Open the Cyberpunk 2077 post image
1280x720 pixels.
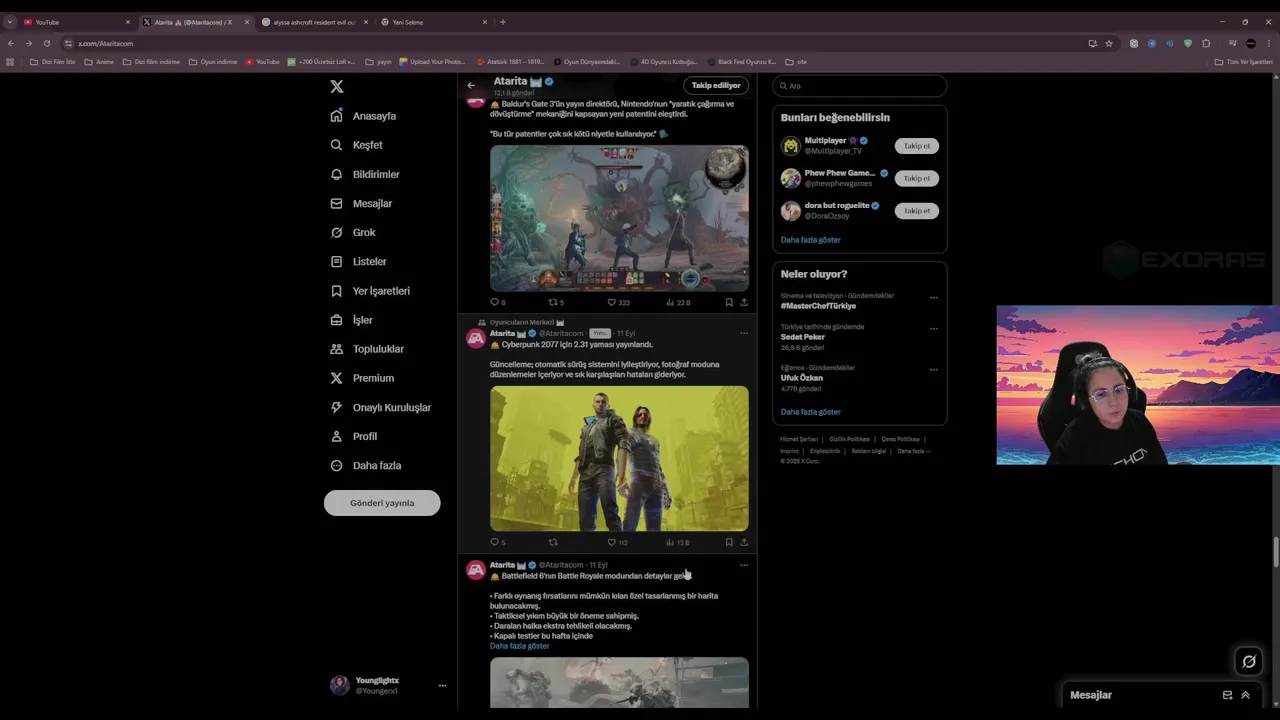pos(619,458)
